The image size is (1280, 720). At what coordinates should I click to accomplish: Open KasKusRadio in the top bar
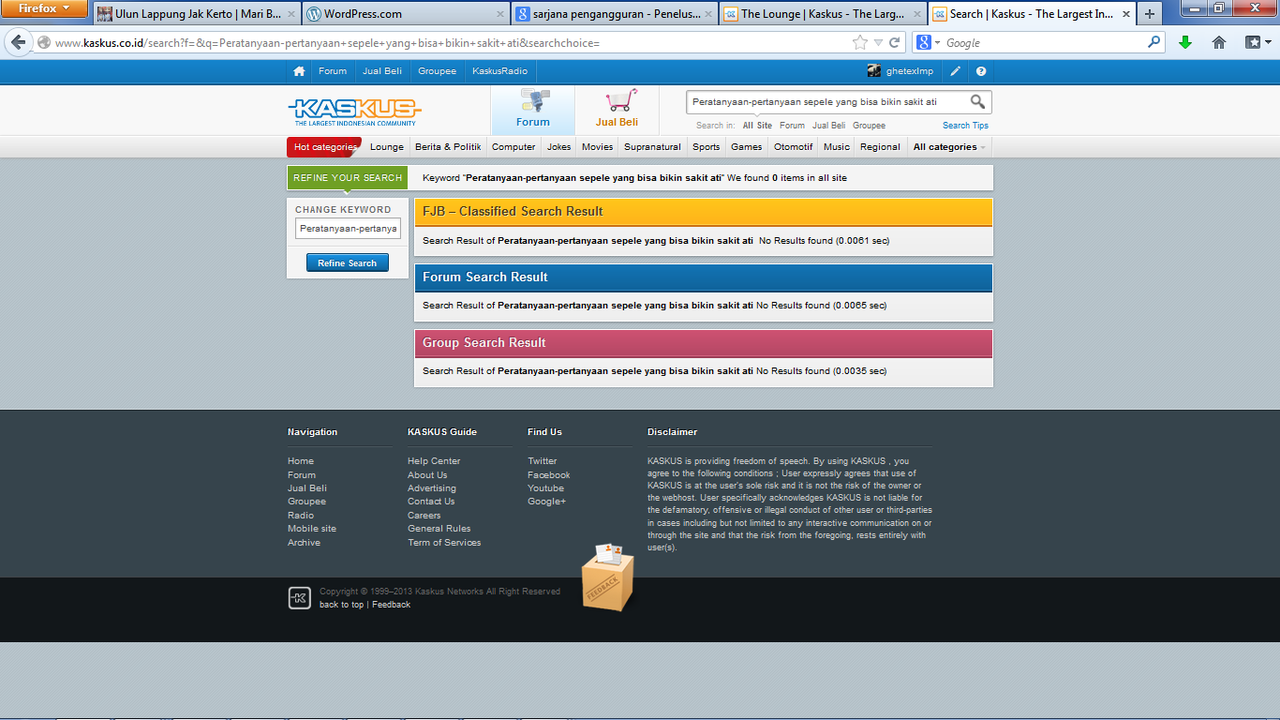coord(500,71)
